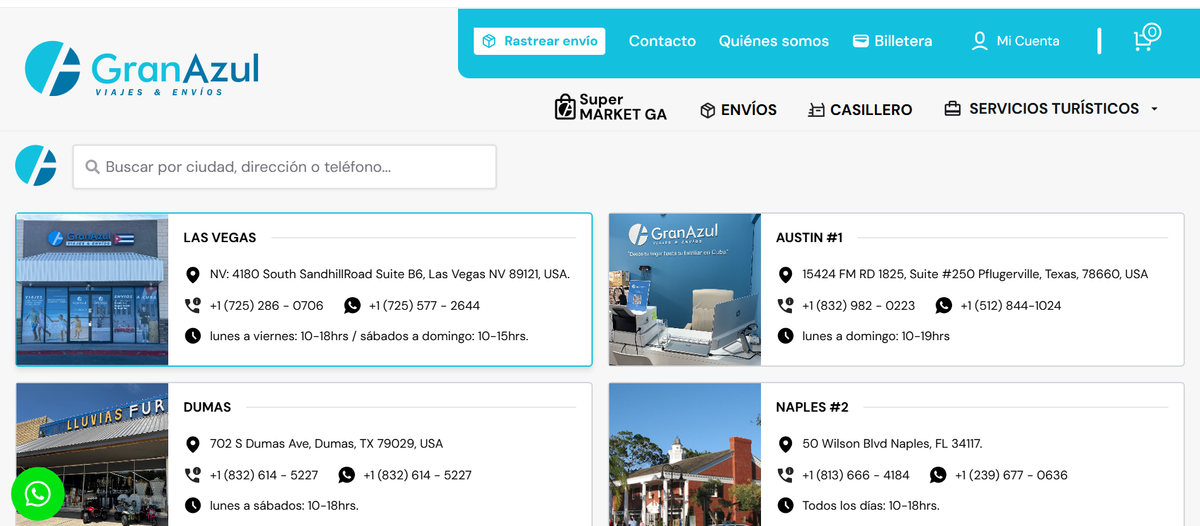This screenshot has height=526, width=1200.
Task: Click the Rastrear envío button
Action: pyautogui.click(x=540, y=41)
